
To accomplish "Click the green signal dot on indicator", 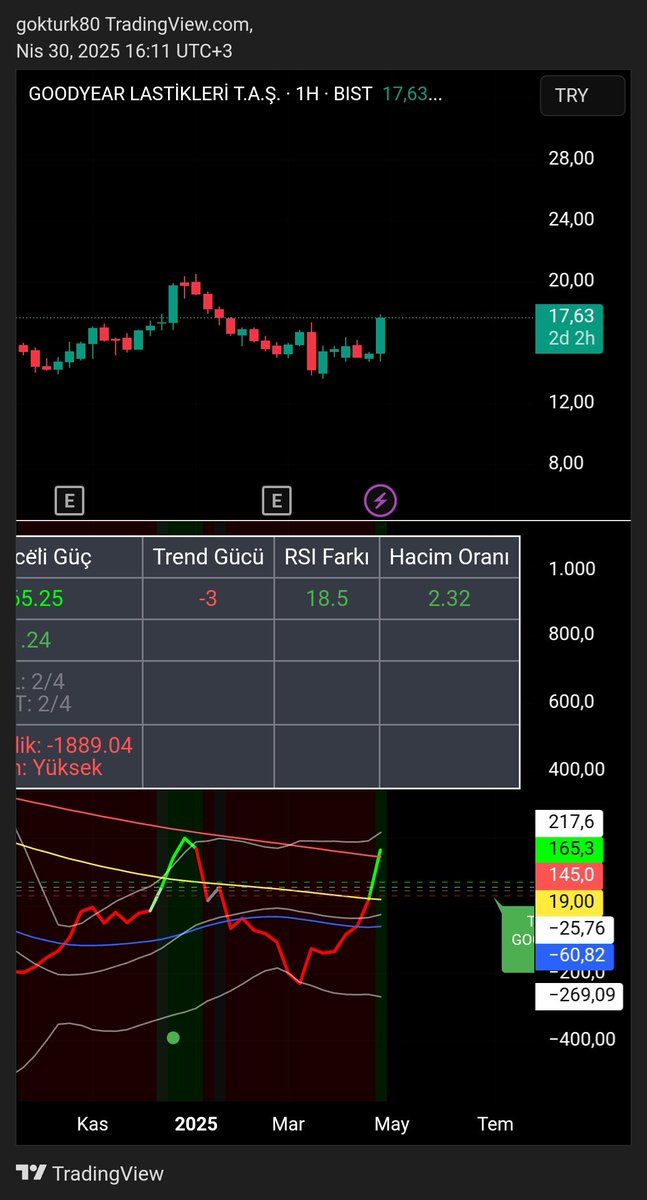I will pyautogui.click(x=173, y=1038).
